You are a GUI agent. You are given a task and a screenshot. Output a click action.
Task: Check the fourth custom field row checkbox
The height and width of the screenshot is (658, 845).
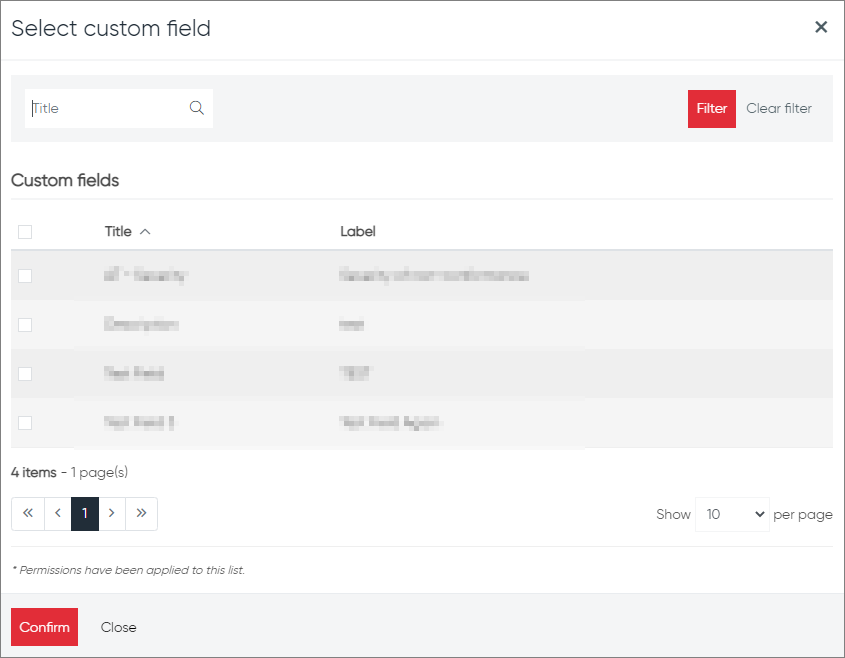[25, 423]
